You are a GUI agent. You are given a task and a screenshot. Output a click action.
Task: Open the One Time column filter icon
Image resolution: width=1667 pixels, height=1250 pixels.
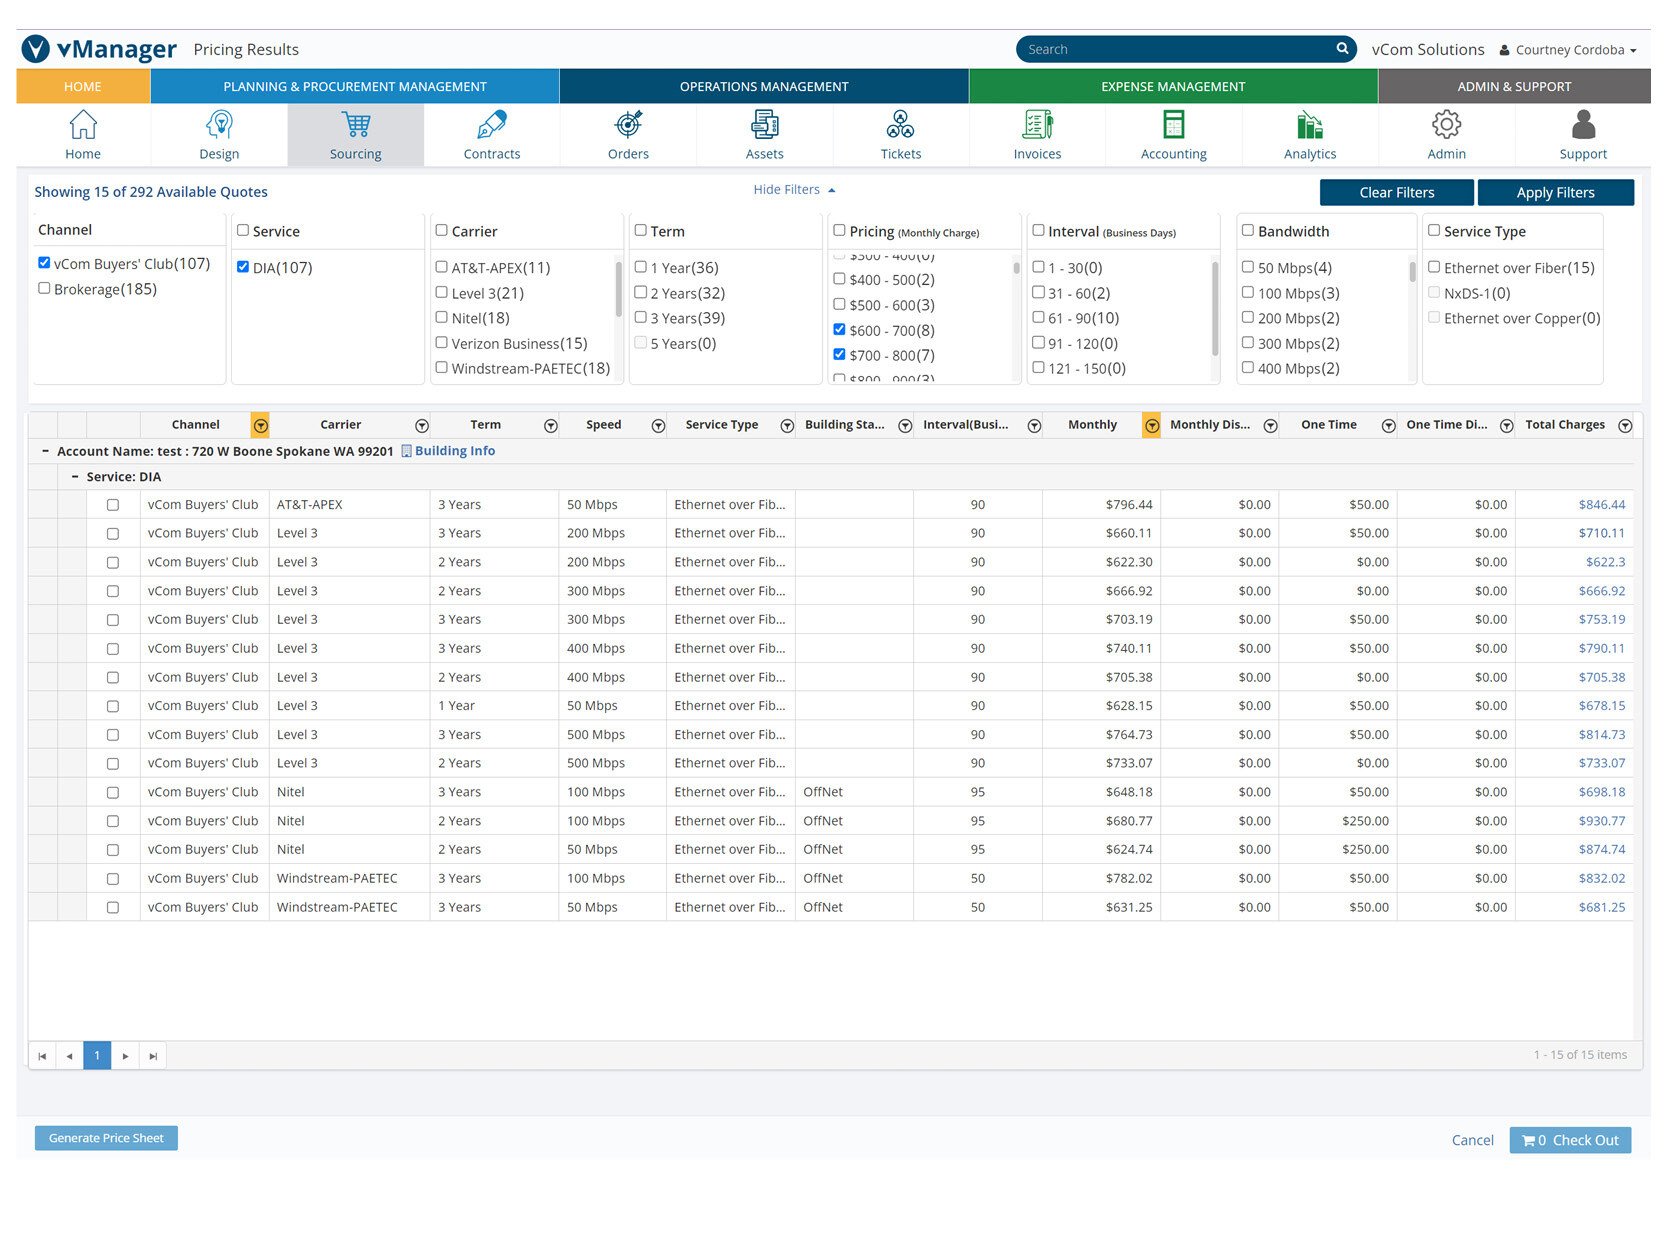pos(1388,426)
